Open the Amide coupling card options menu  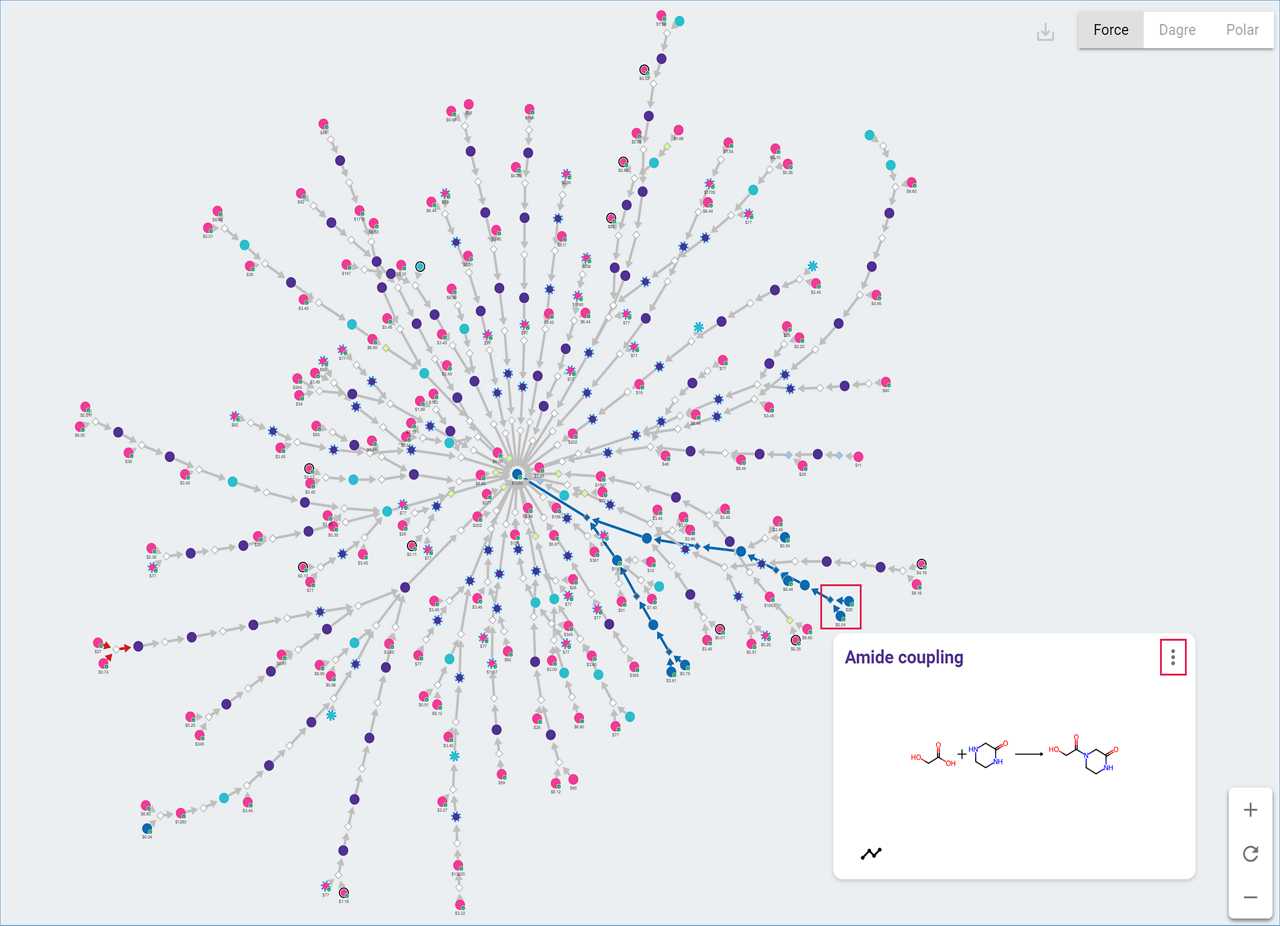click(x=1173, y=657)
